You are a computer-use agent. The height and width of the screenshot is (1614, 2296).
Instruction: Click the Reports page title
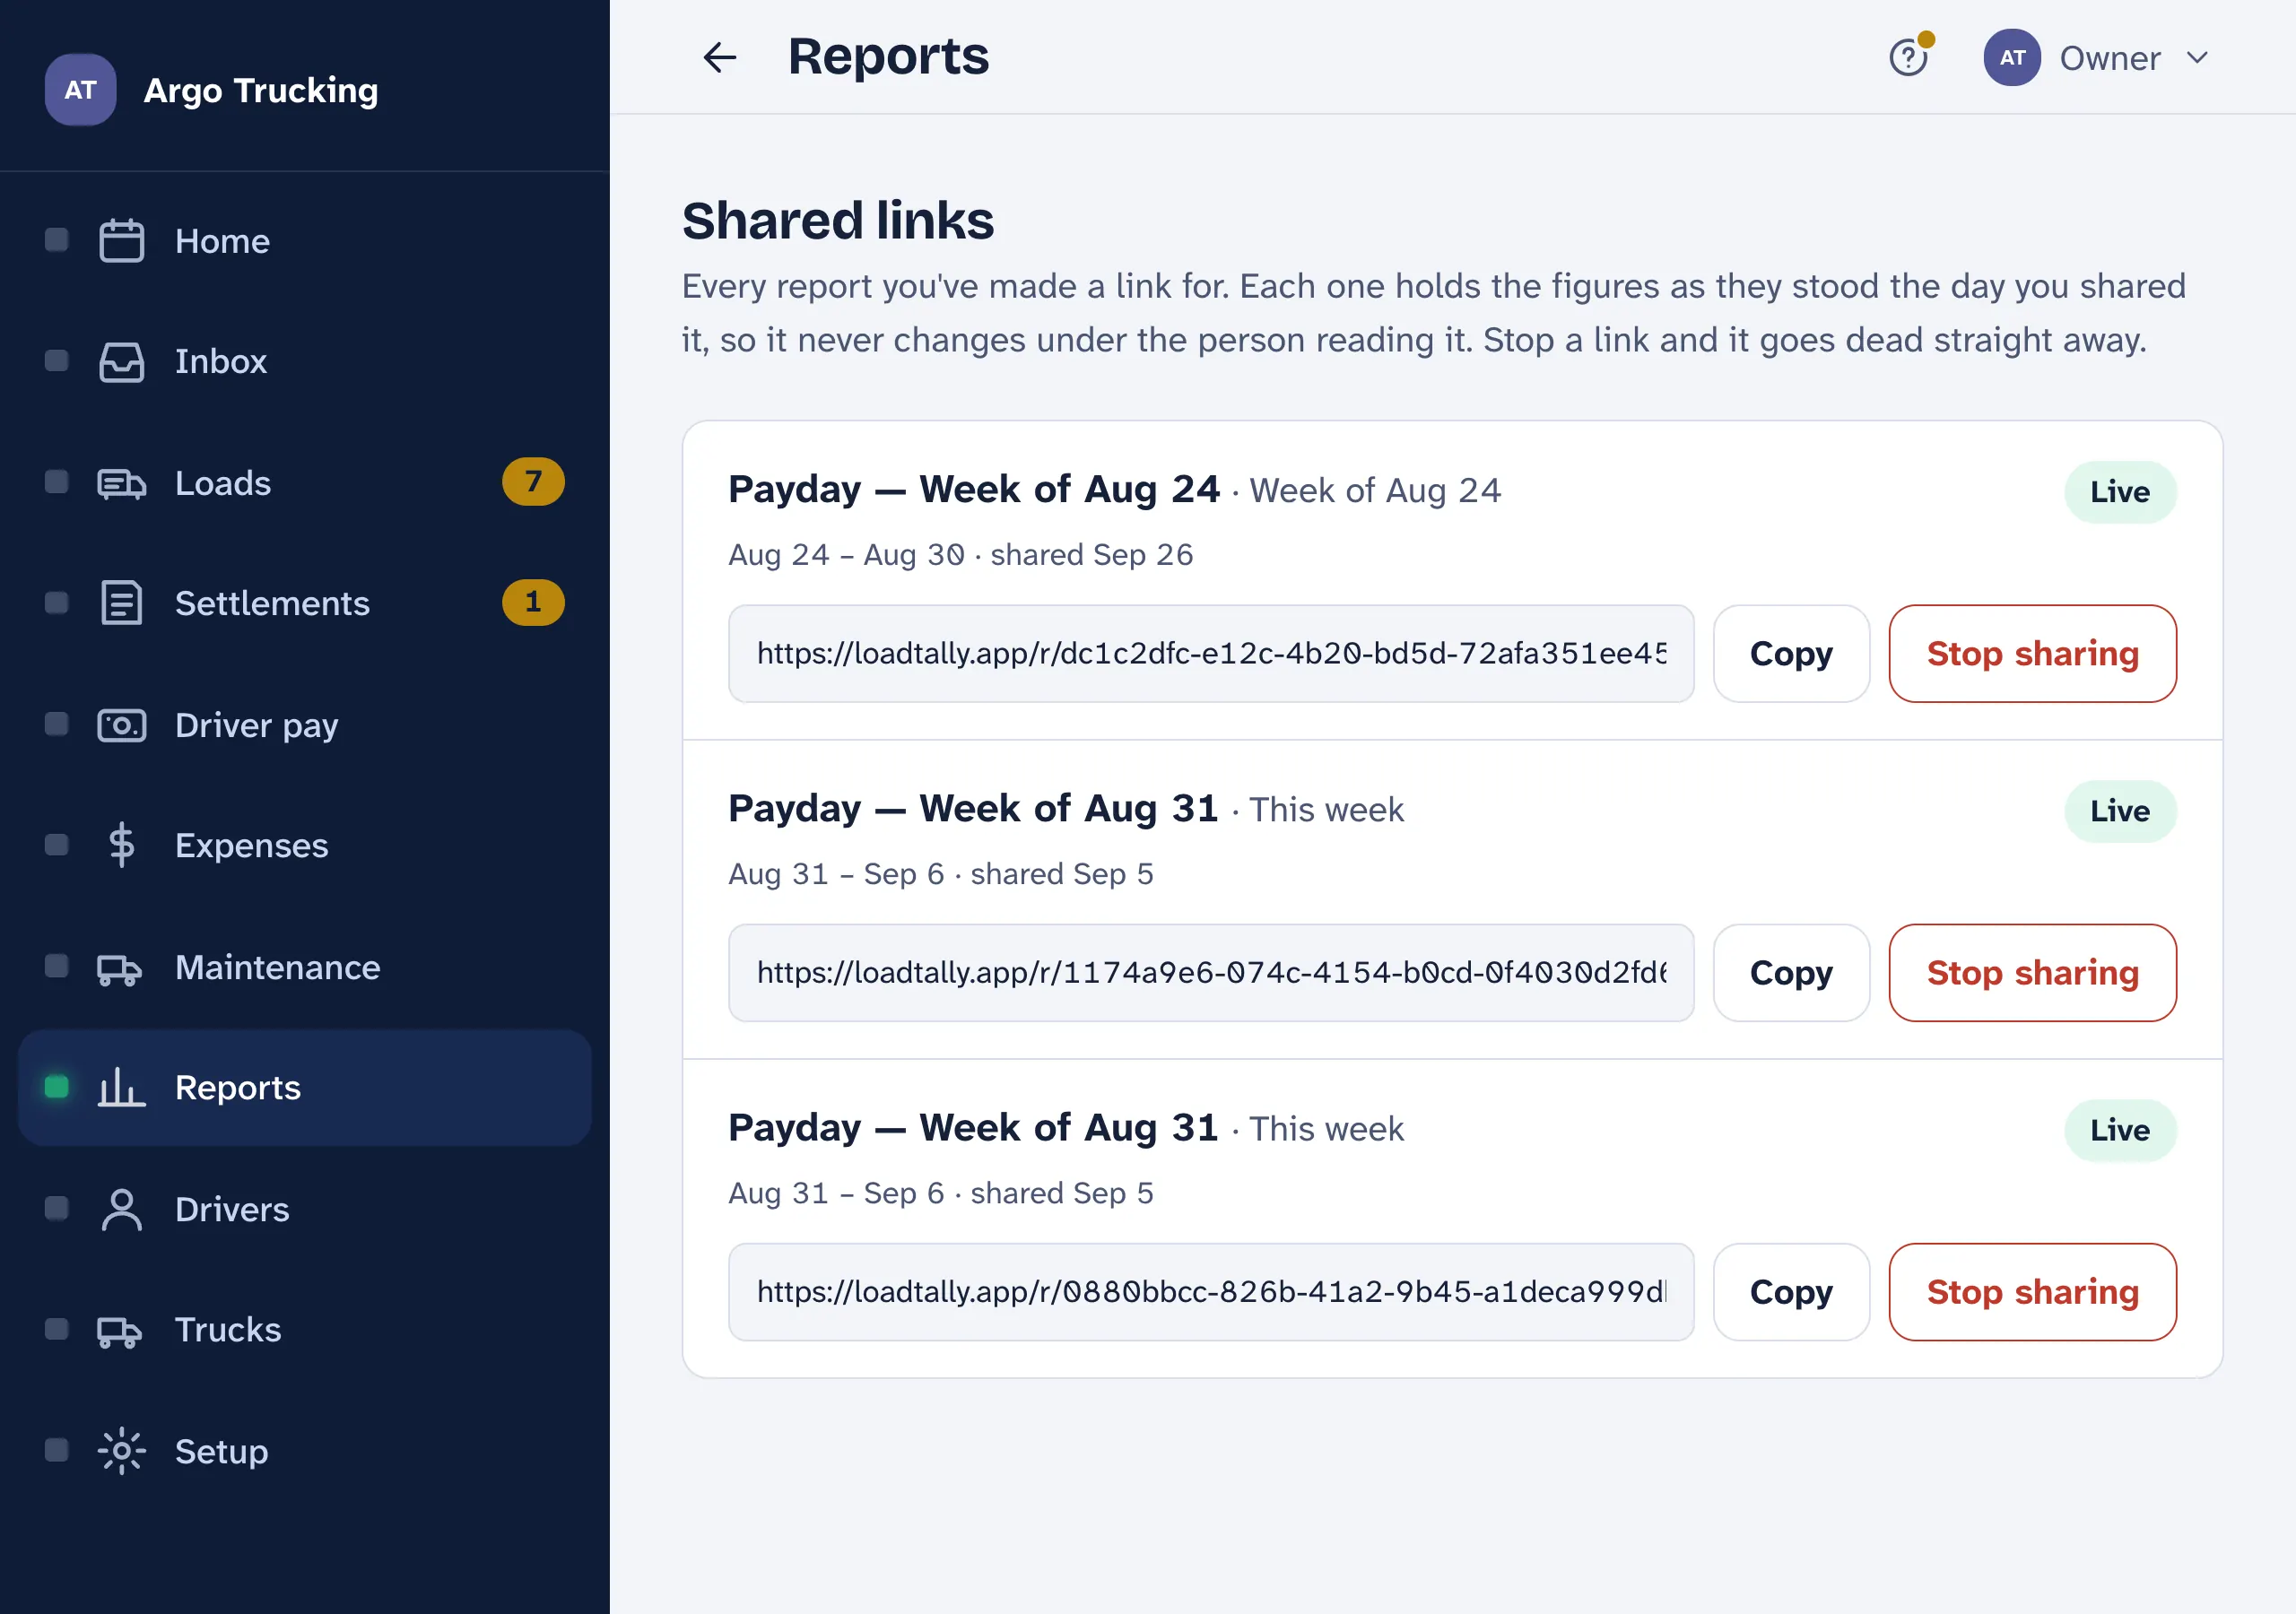(x=888, y=57)
